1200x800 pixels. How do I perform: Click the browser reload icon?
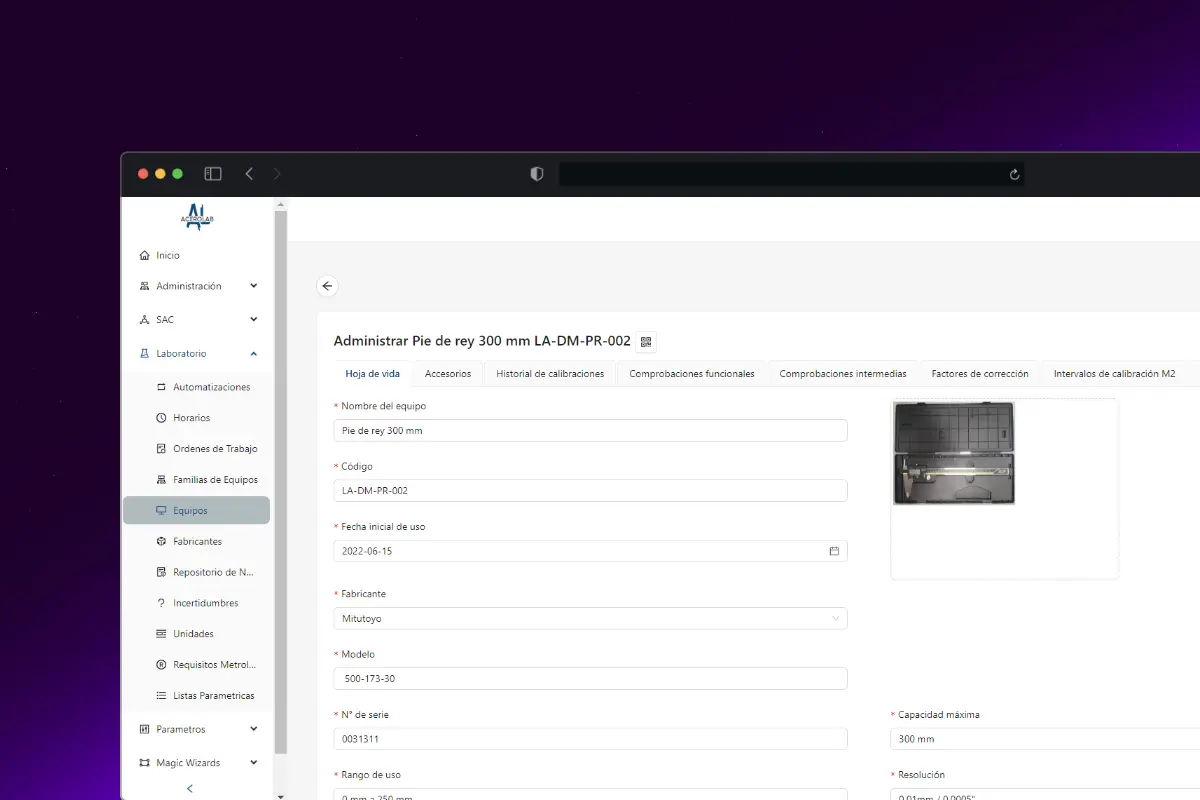[1014, 174]
